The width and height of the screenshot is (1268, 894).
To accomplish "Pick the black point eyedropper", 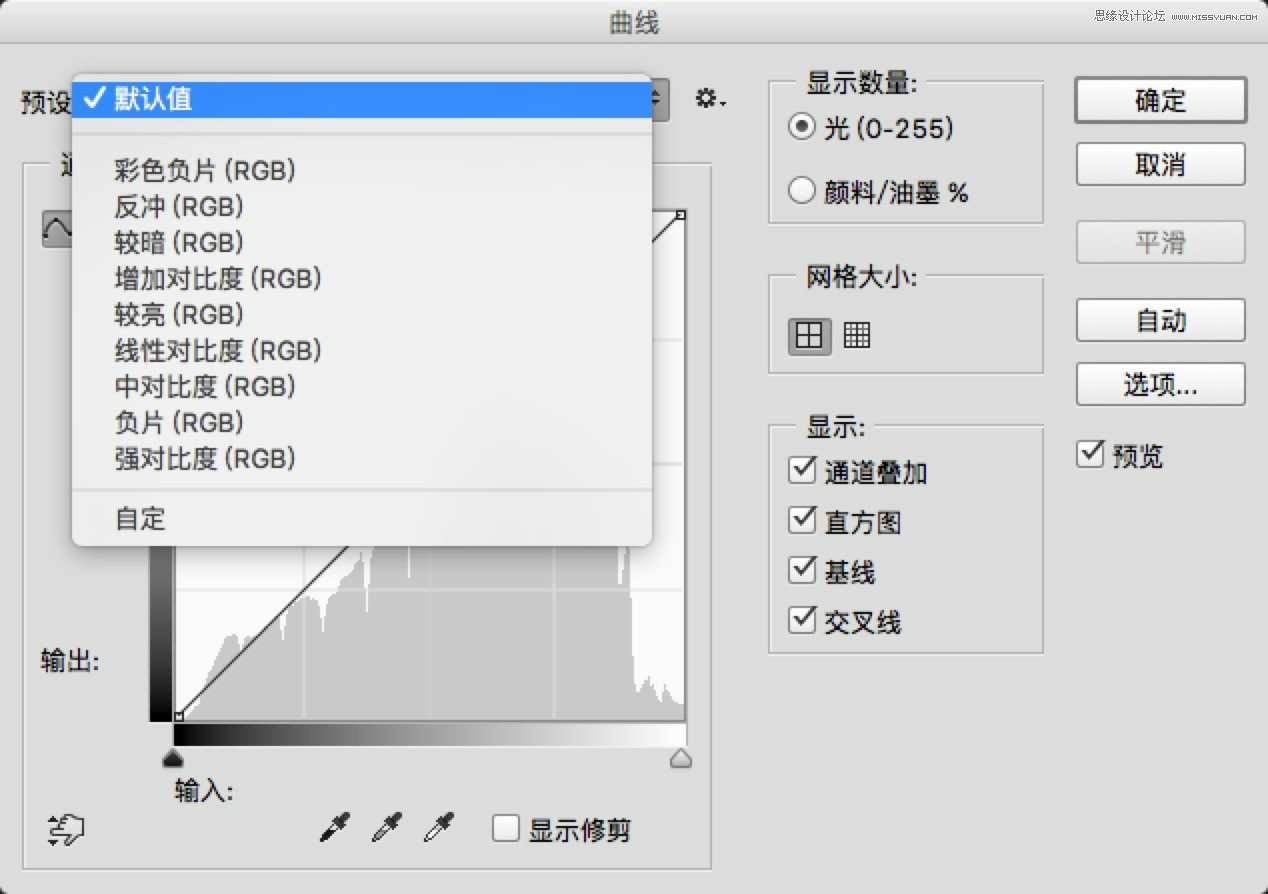I will 334,829.
